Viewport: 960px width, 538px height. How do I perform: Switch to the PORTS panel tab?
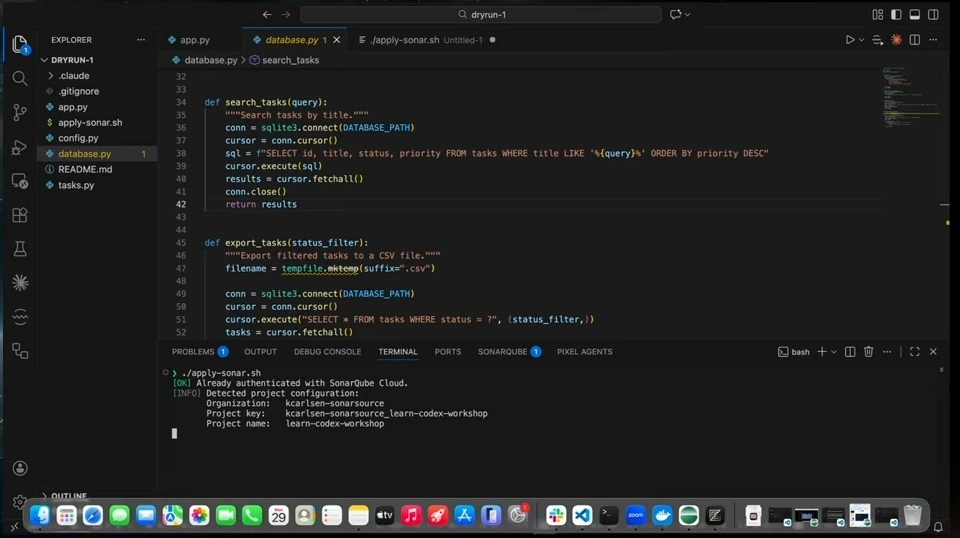[x=448, y=352]
